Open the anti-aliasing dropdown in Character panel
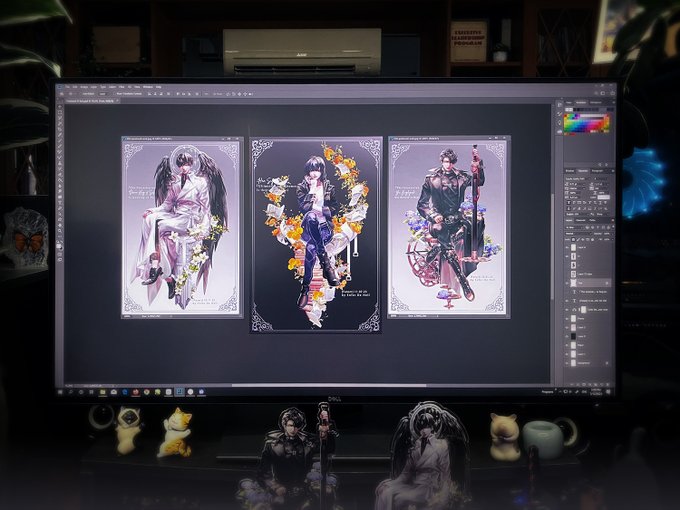This screenshot has width=680, height=510. click(601, 214)
